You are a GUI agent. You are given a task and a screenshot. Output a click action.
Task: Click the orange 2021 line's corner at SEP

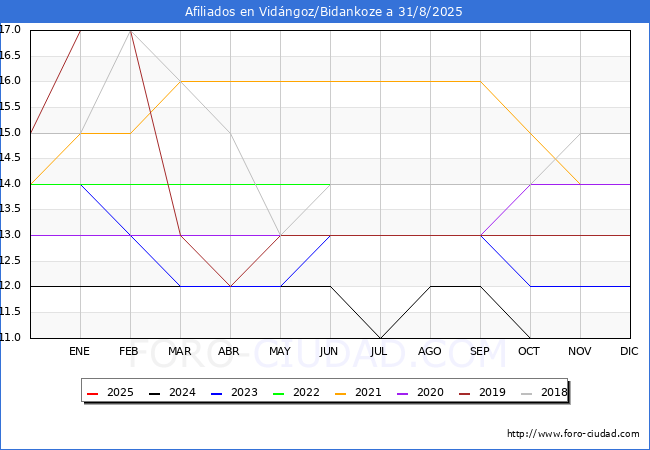coord(480,82)
